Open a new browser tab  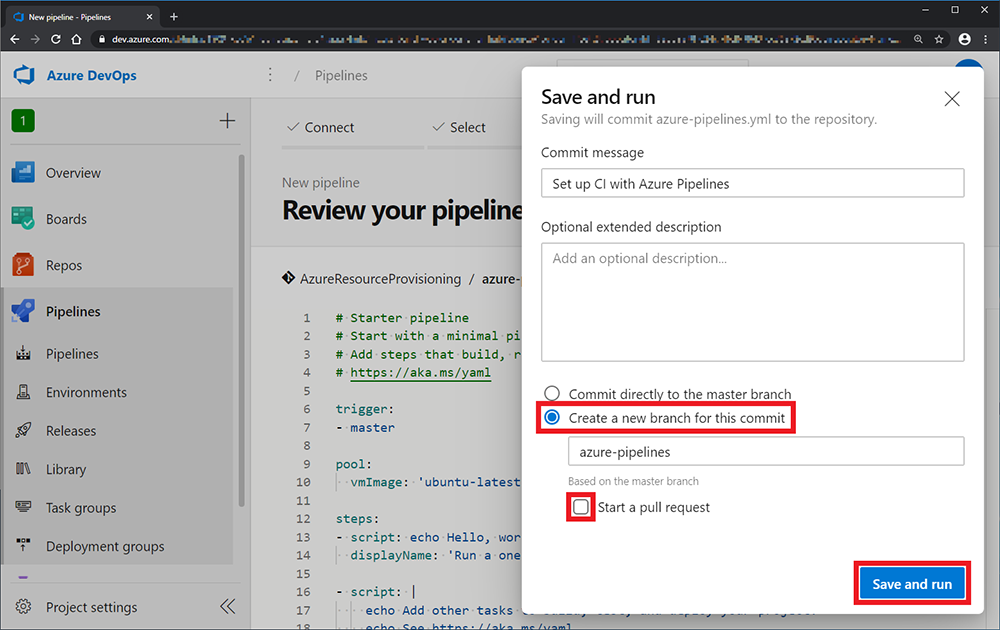pyautogui.click(x=173, y=17)
